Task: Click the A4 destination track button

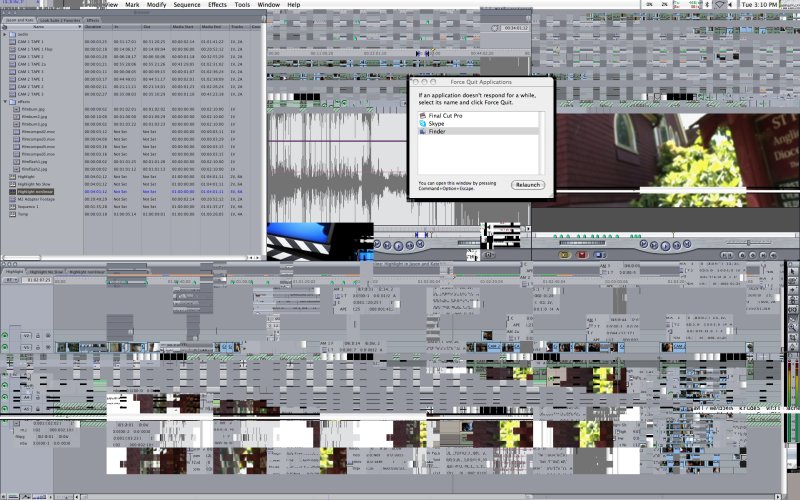Action: click(x=27, y=397)
